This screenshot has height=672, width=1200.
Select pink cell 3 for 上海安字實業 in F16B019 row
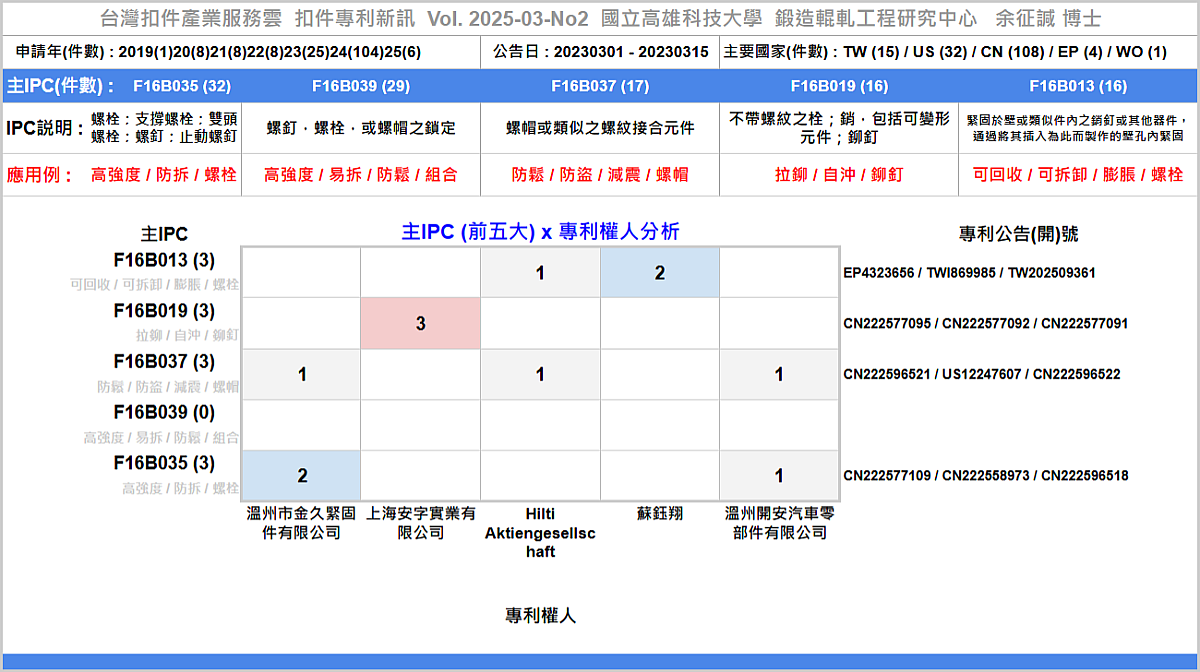421,323
